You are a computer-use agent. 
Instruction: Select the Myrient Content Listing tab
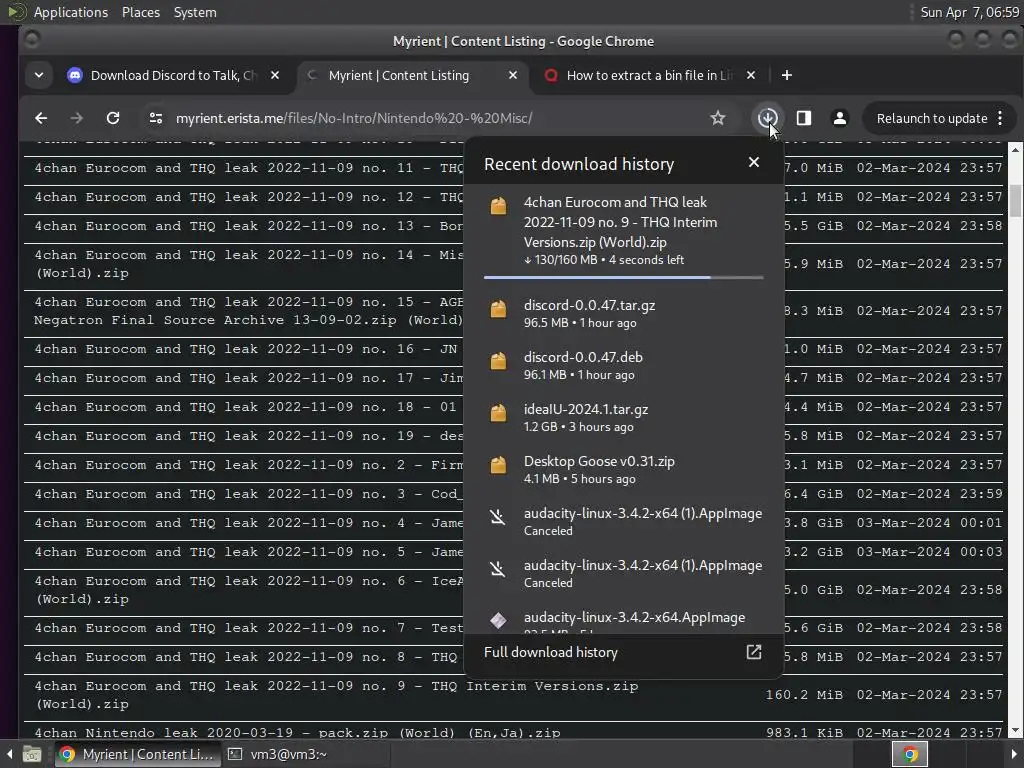point(412,76)
